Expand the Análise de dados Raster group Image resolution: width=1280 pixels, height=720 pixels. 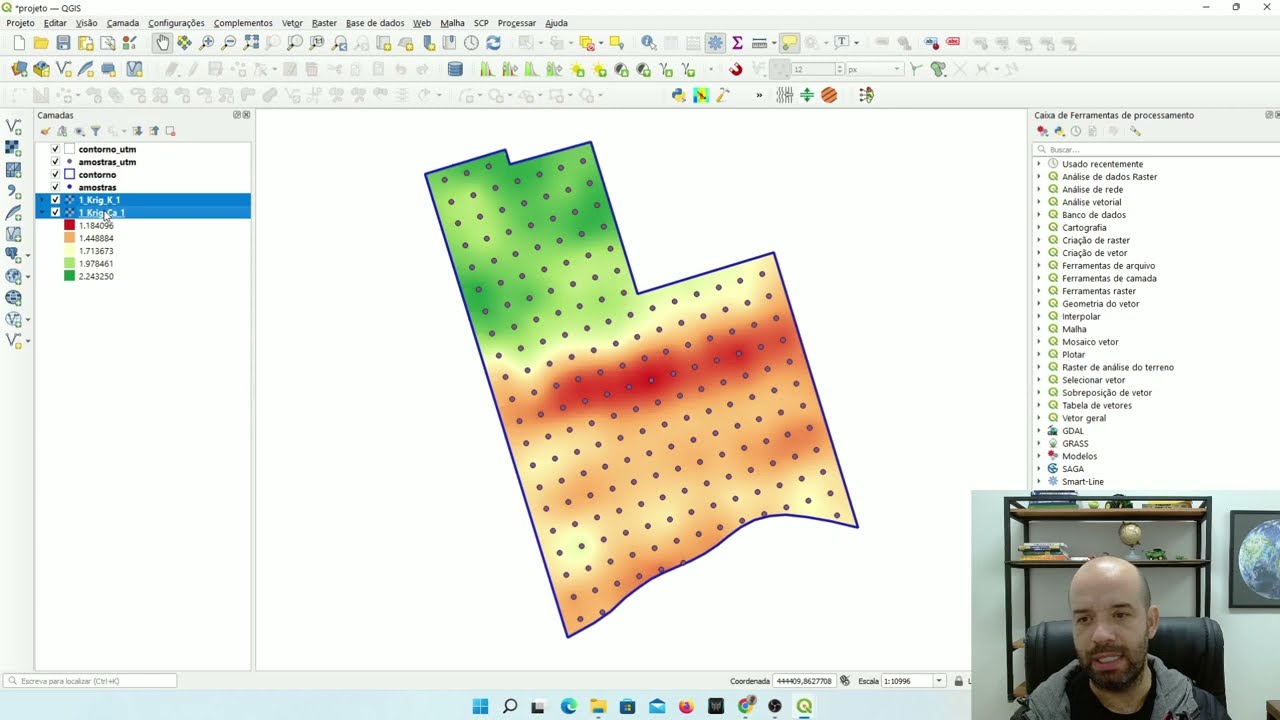click(x=1038, y=177)
